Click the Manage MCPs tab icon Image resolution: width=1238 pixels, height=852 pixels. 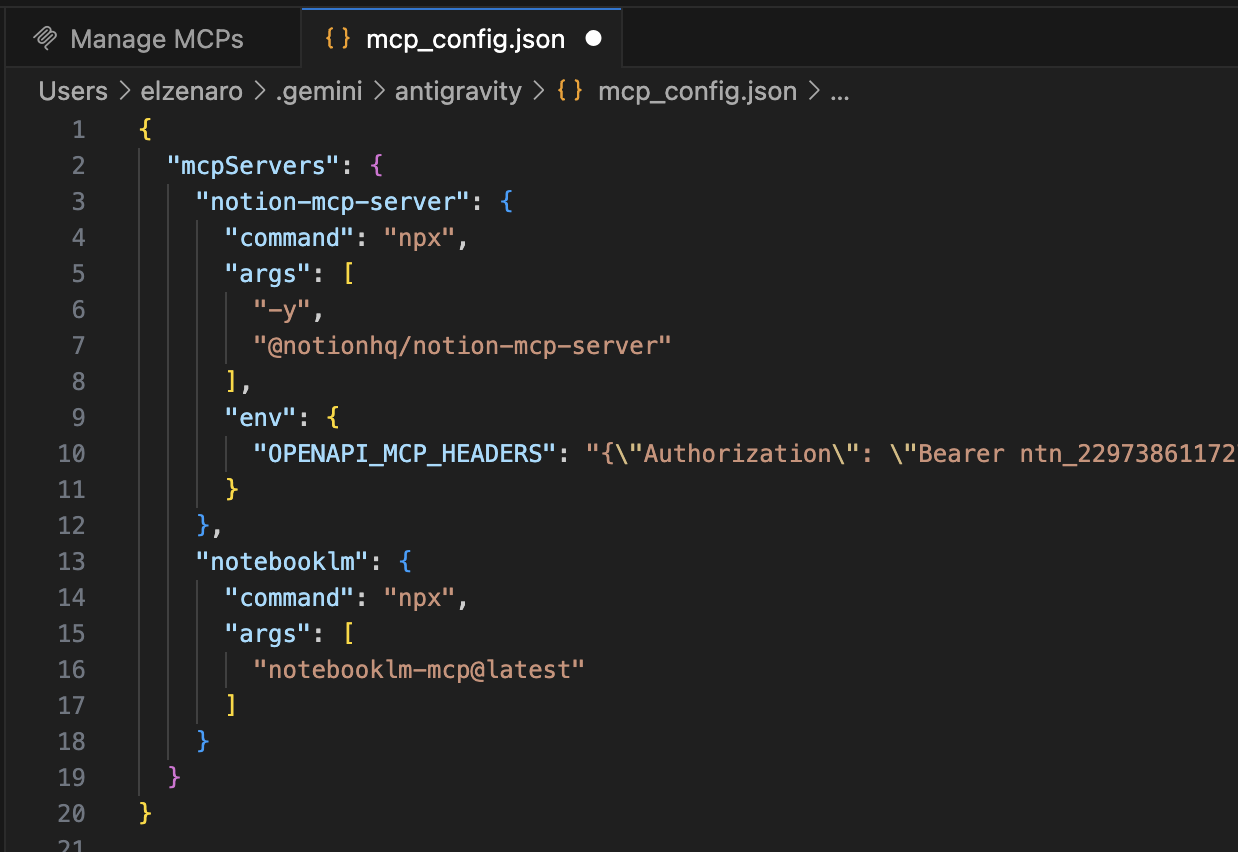[x=45, y=39]
